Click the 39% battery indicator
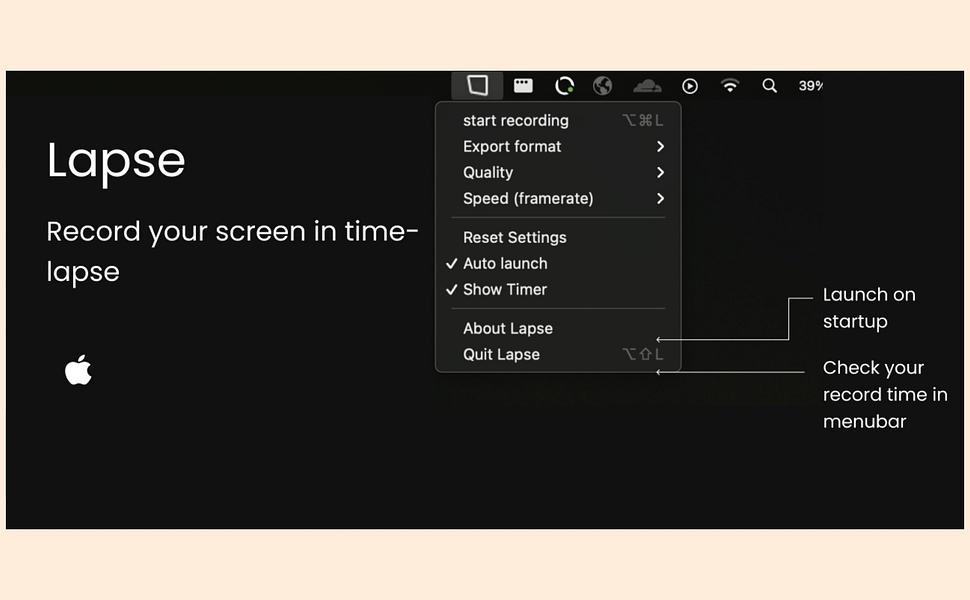The width and height of the screenshot is (970, 600). [810, 85]
